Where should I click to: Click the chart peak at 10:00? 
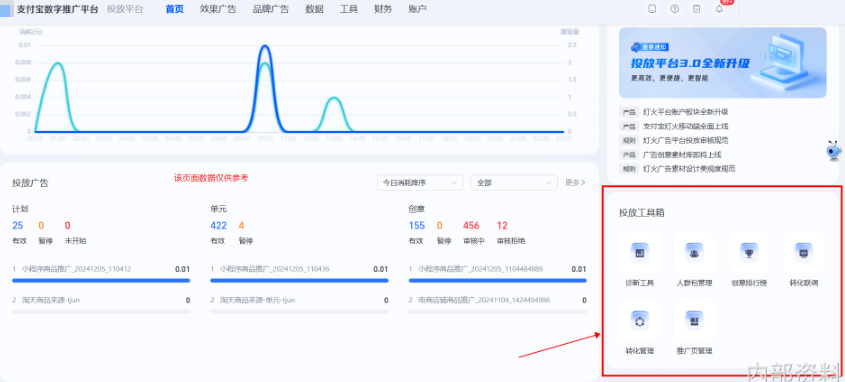coord(264,46)
